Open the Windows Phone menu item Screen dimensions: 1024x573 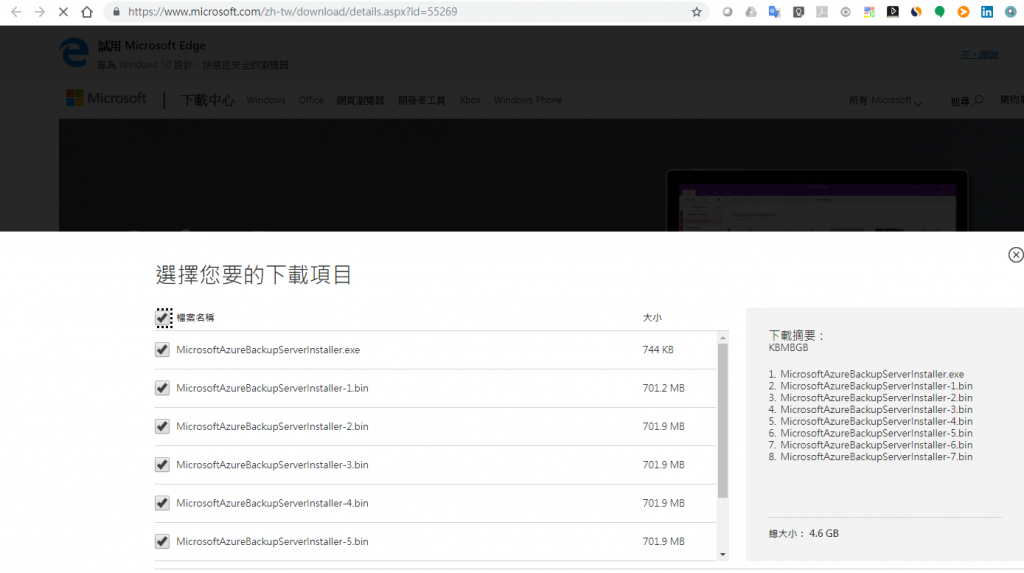(x=528, y=100)
